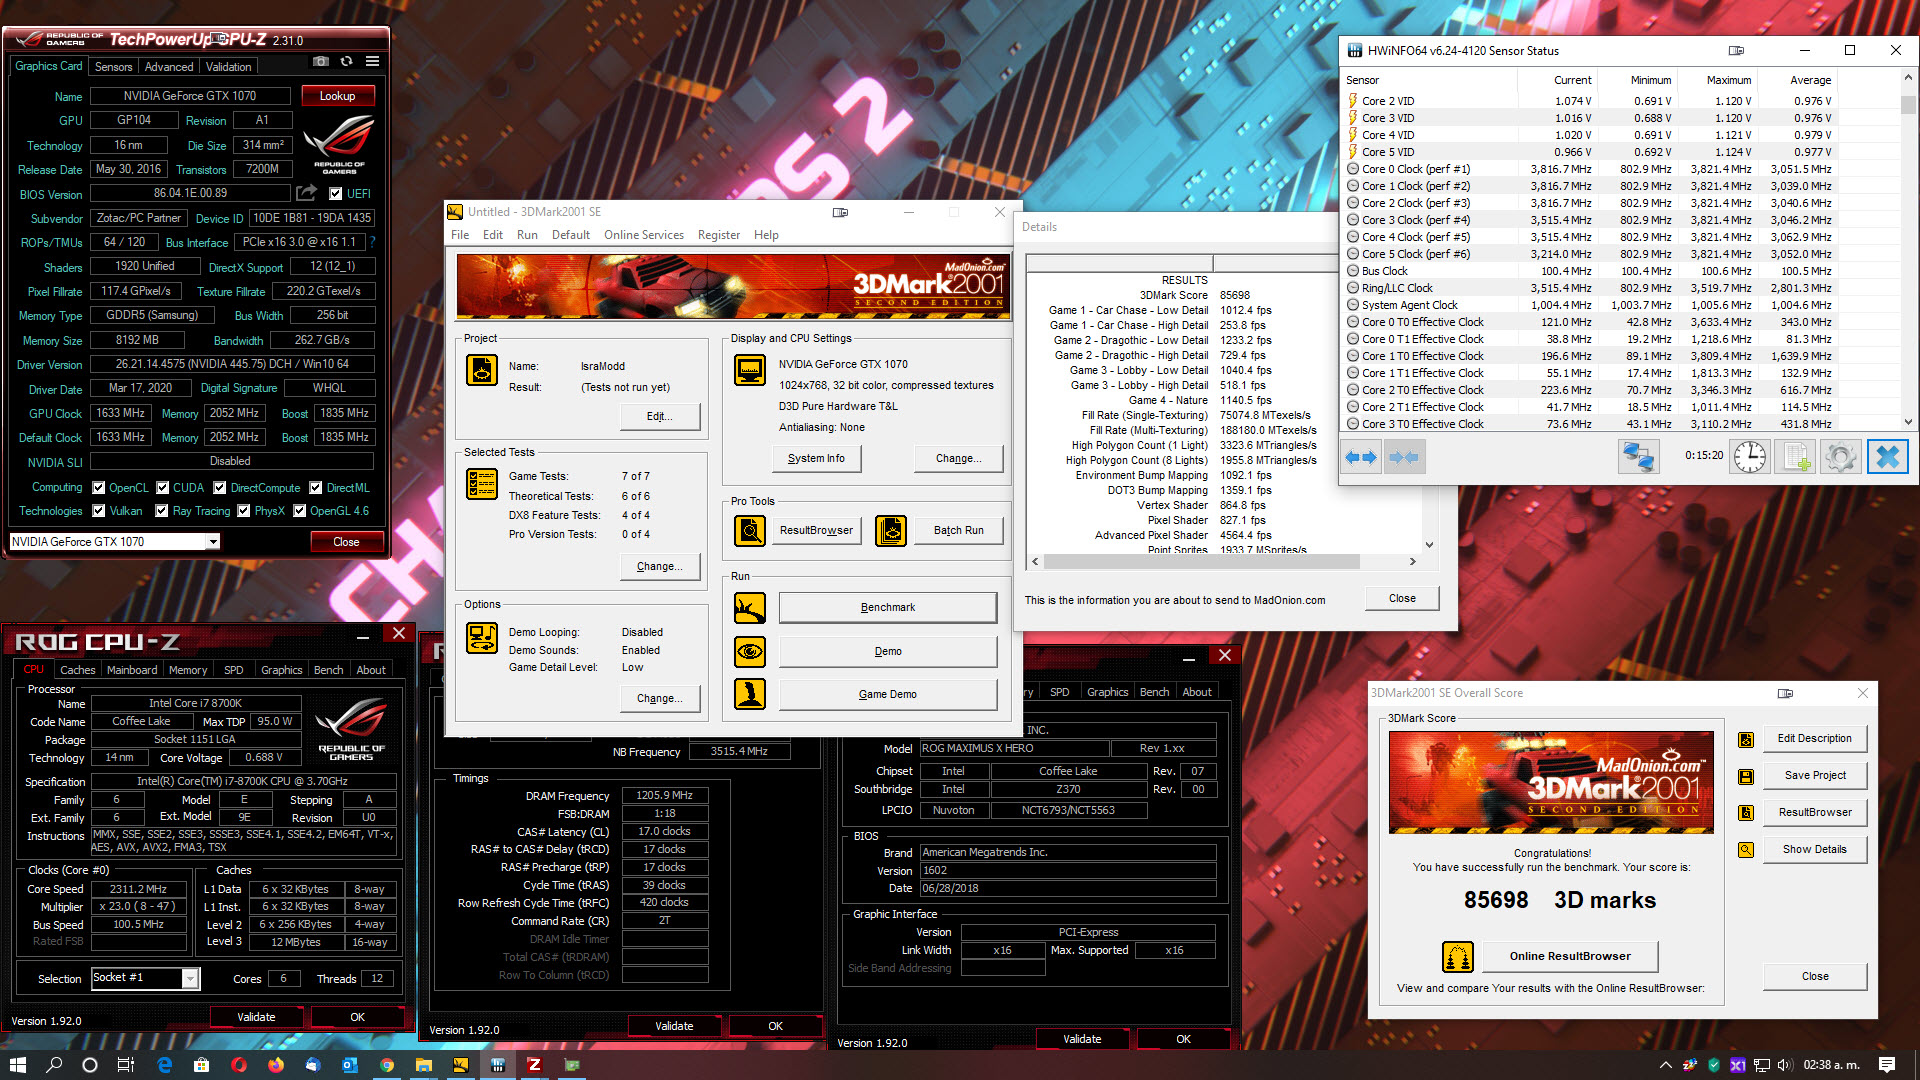
Task: Click the Options settings icon in 3DMark
Action: pyautogui.click(x=482, y=638)
